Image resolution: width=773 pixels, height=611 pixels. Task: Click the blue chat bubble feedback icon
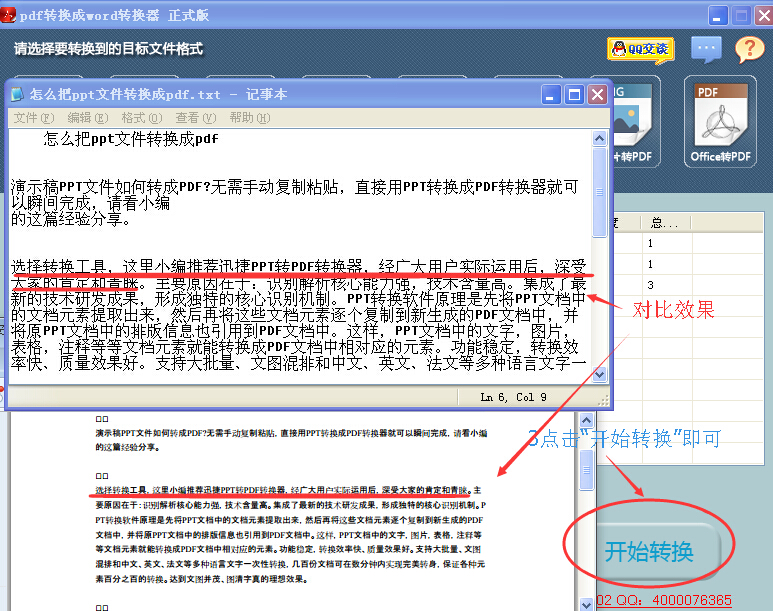(706, 49)
